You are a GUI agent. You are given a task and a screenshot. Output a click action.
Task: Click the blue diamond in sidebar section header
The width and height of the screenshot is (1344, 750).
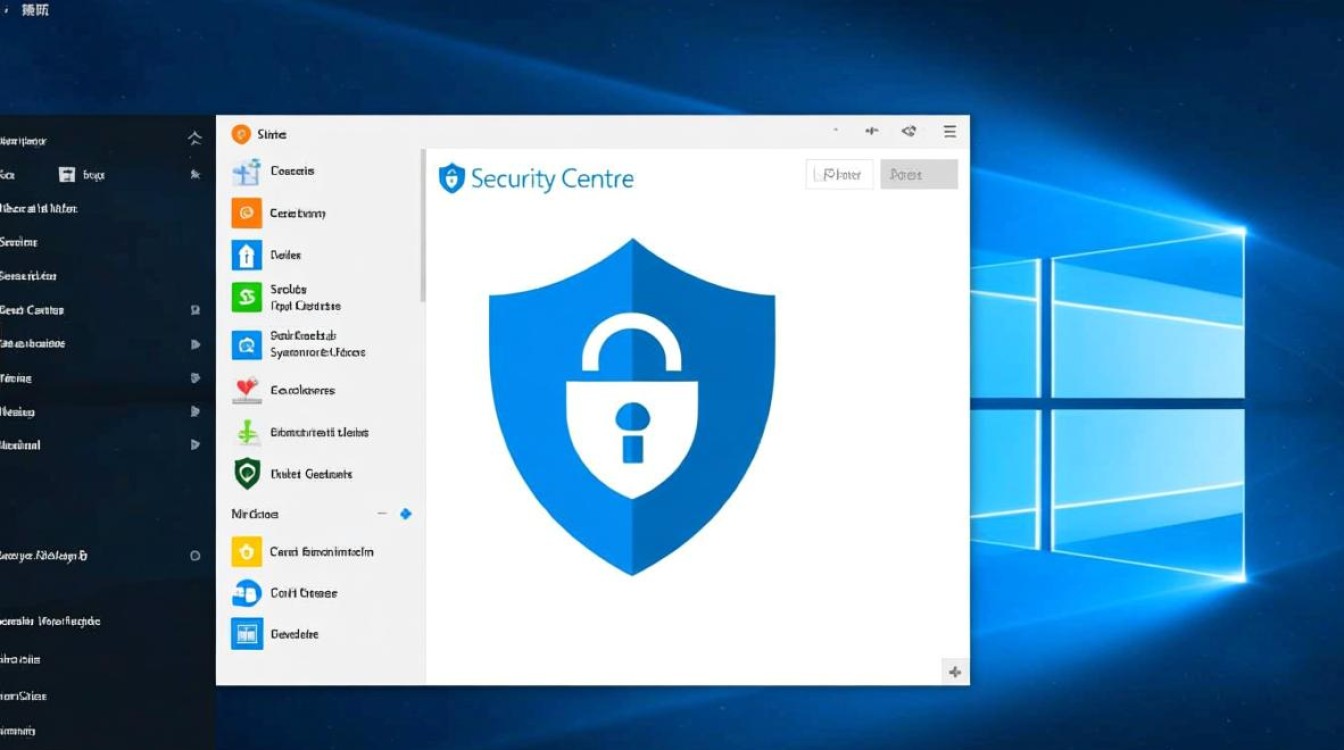(405, 514)
